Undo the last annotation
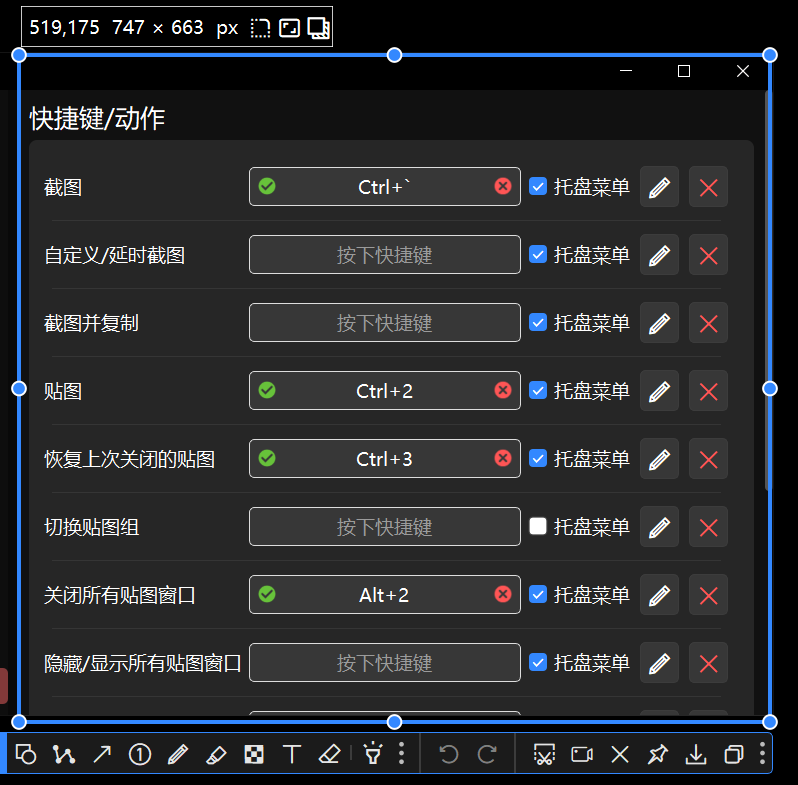The height and width of the screenshot is (785, 798). coord(448,754)
